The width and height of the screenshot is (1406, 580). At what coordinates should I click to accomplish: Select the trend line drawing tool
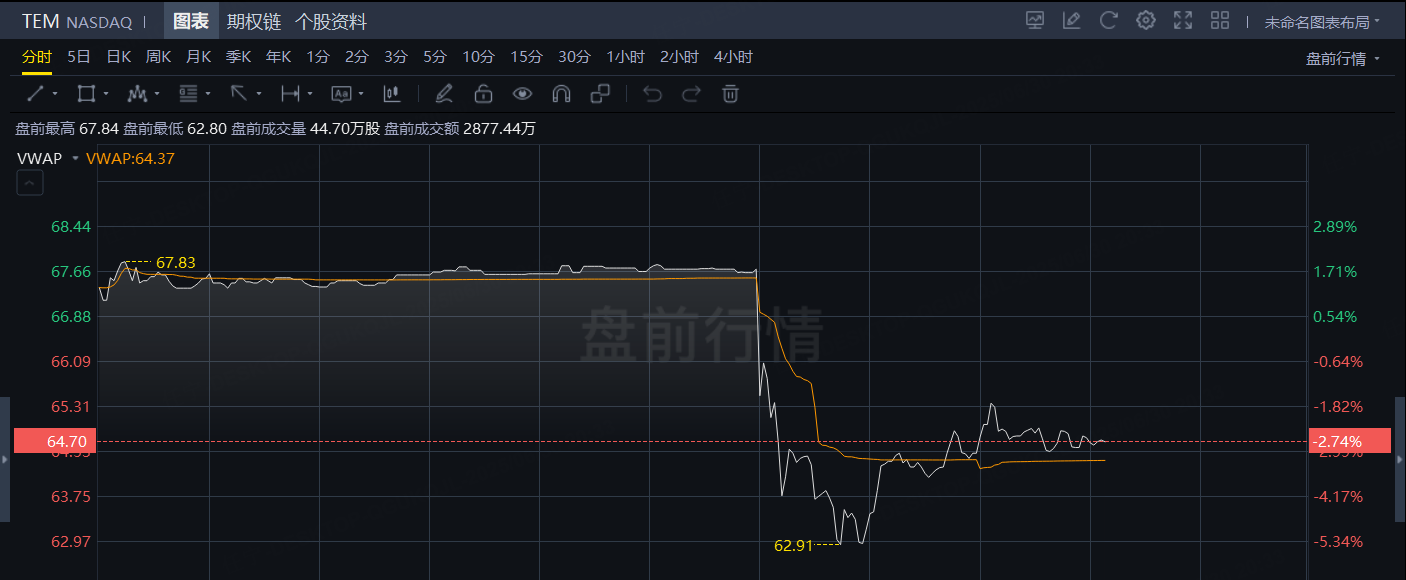[x=35, y=94]
